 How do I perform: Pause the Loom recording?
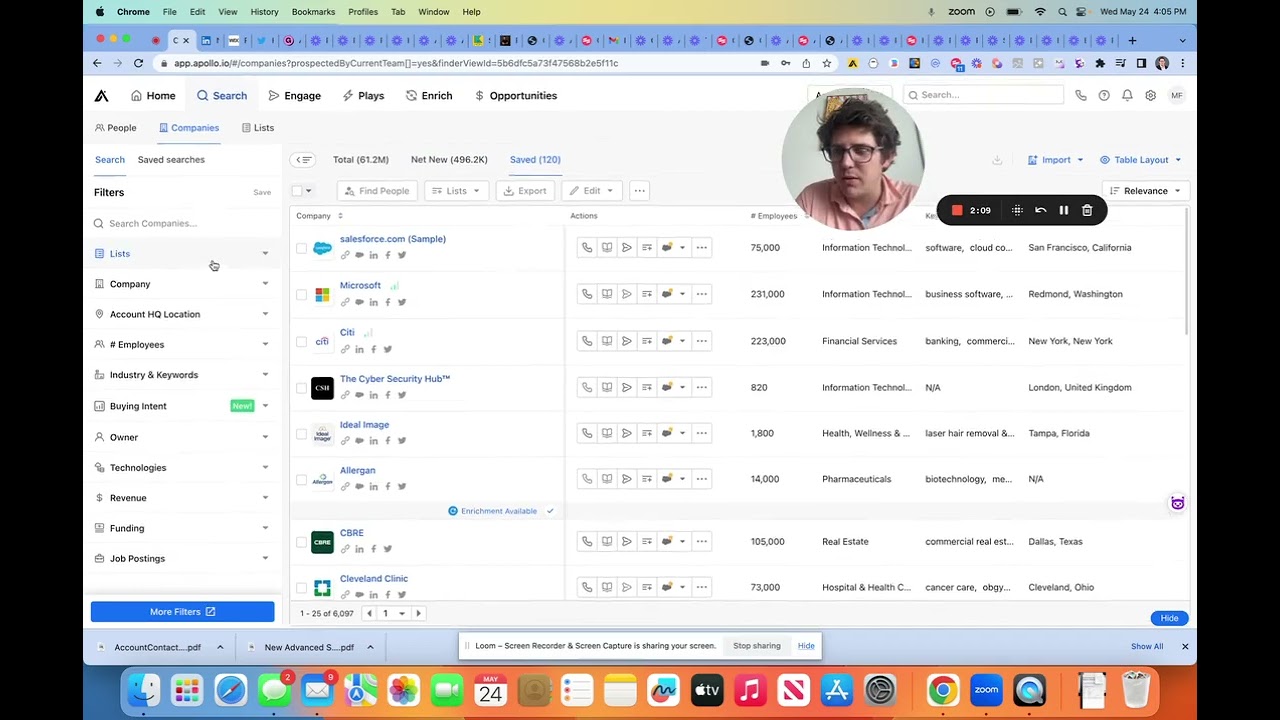(1064, 211)
